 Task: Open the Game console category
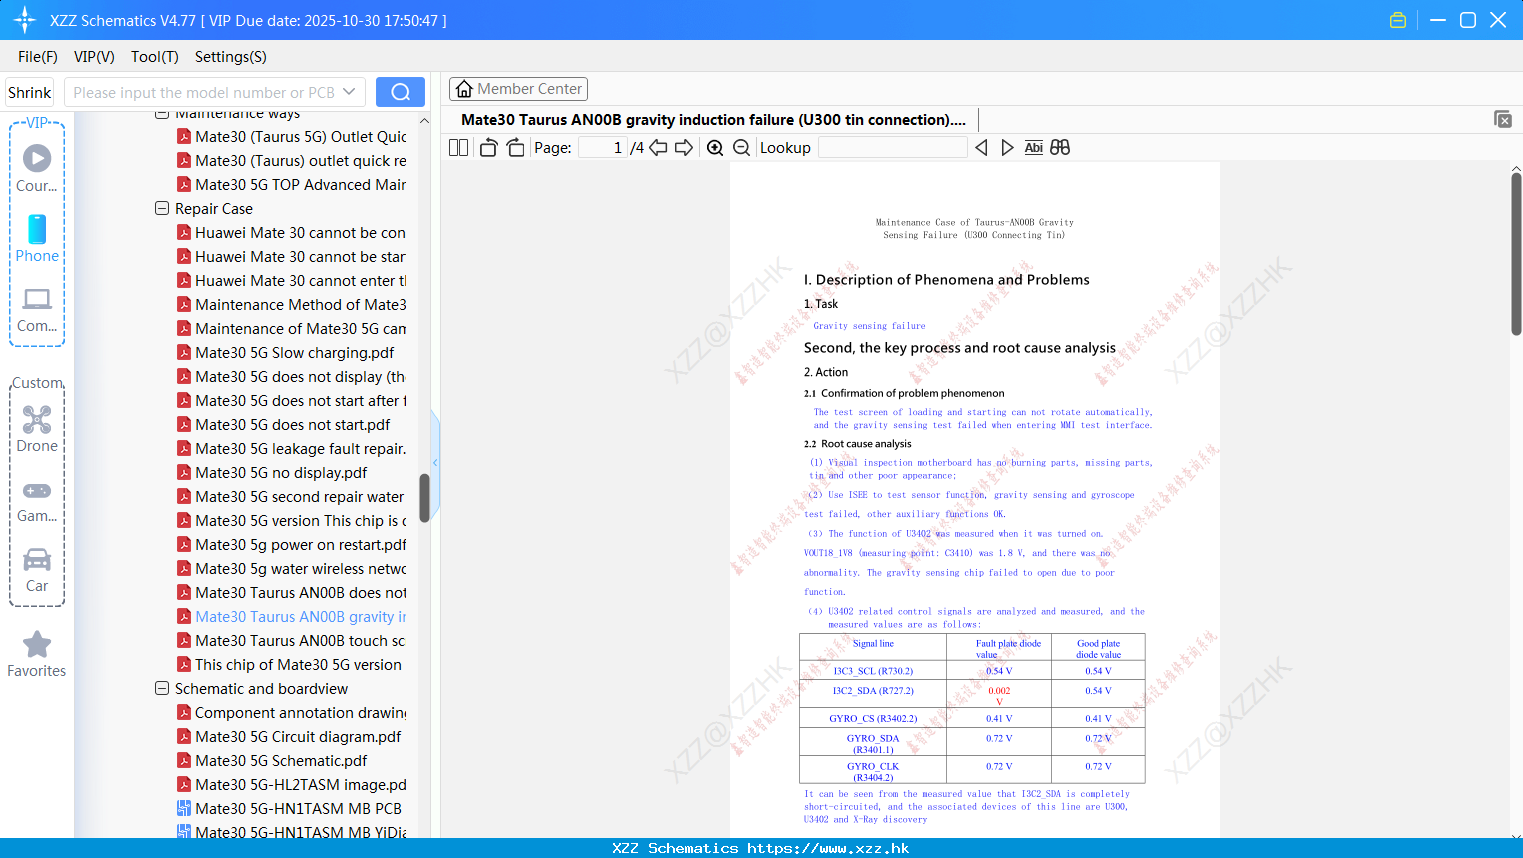[37, 500]
